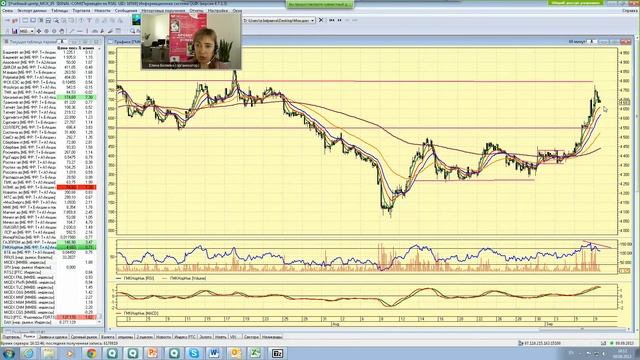The width and height of the screenshot is (640, 360).
Task: Open the Торговля menu
Action: click(81, 11)
